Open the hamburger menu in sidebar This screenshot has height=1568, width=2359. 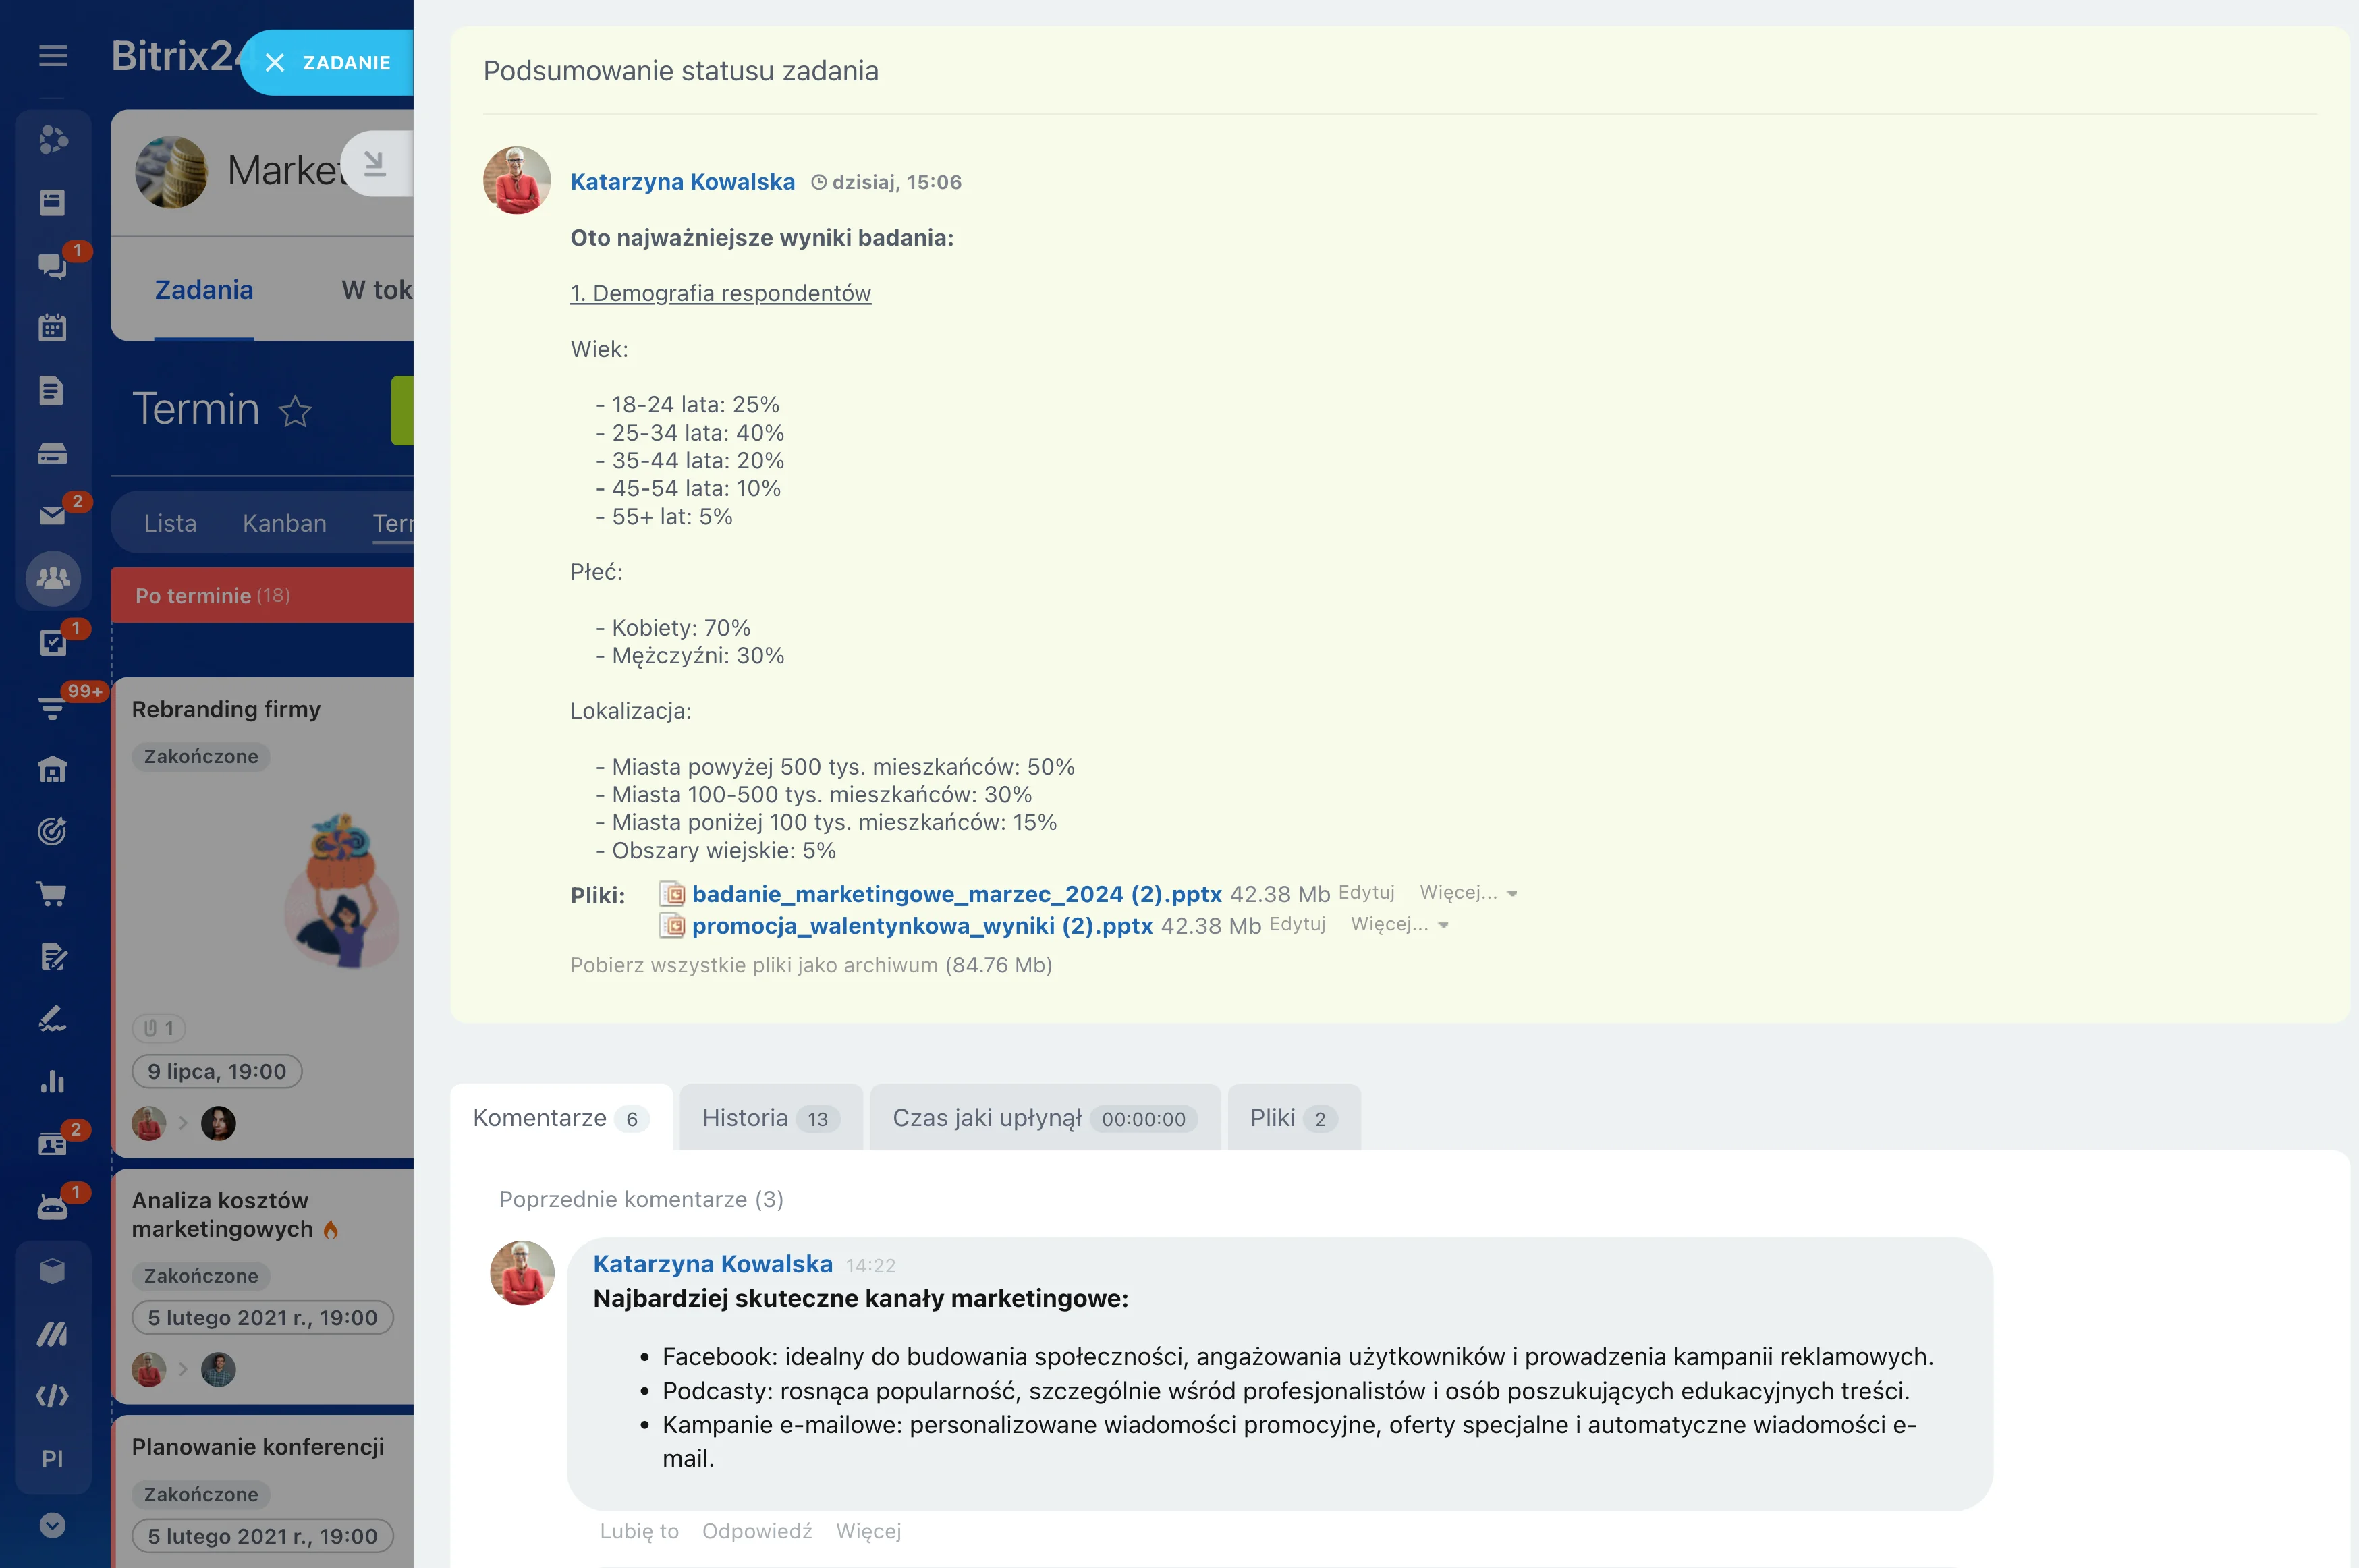coord(53,56)
